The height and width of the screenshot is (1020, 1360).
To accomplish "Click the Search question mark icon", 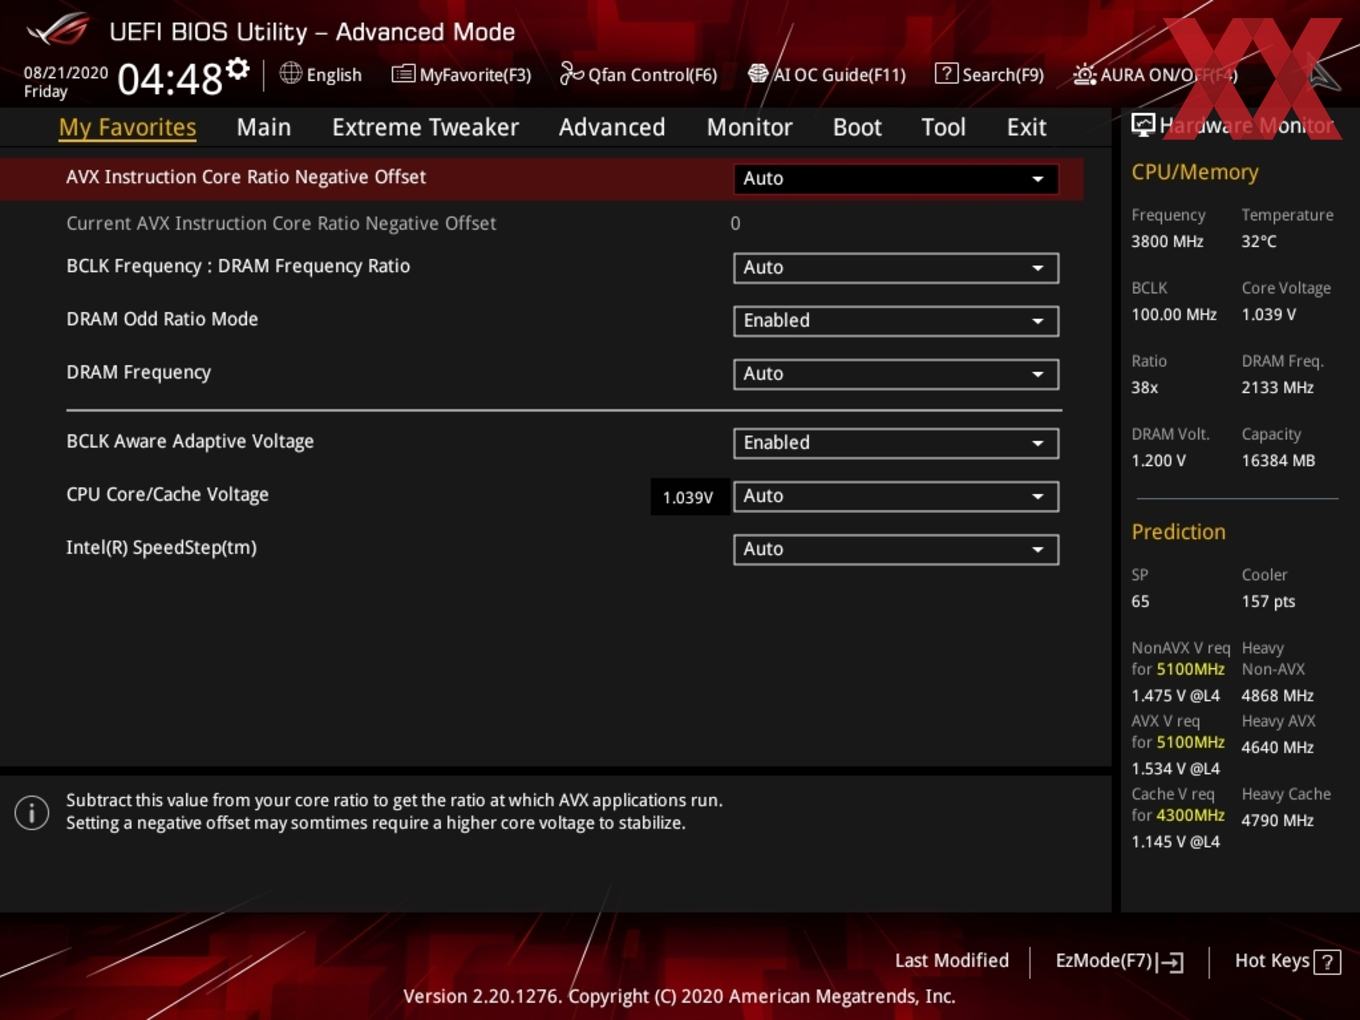I will click(946, 73).
